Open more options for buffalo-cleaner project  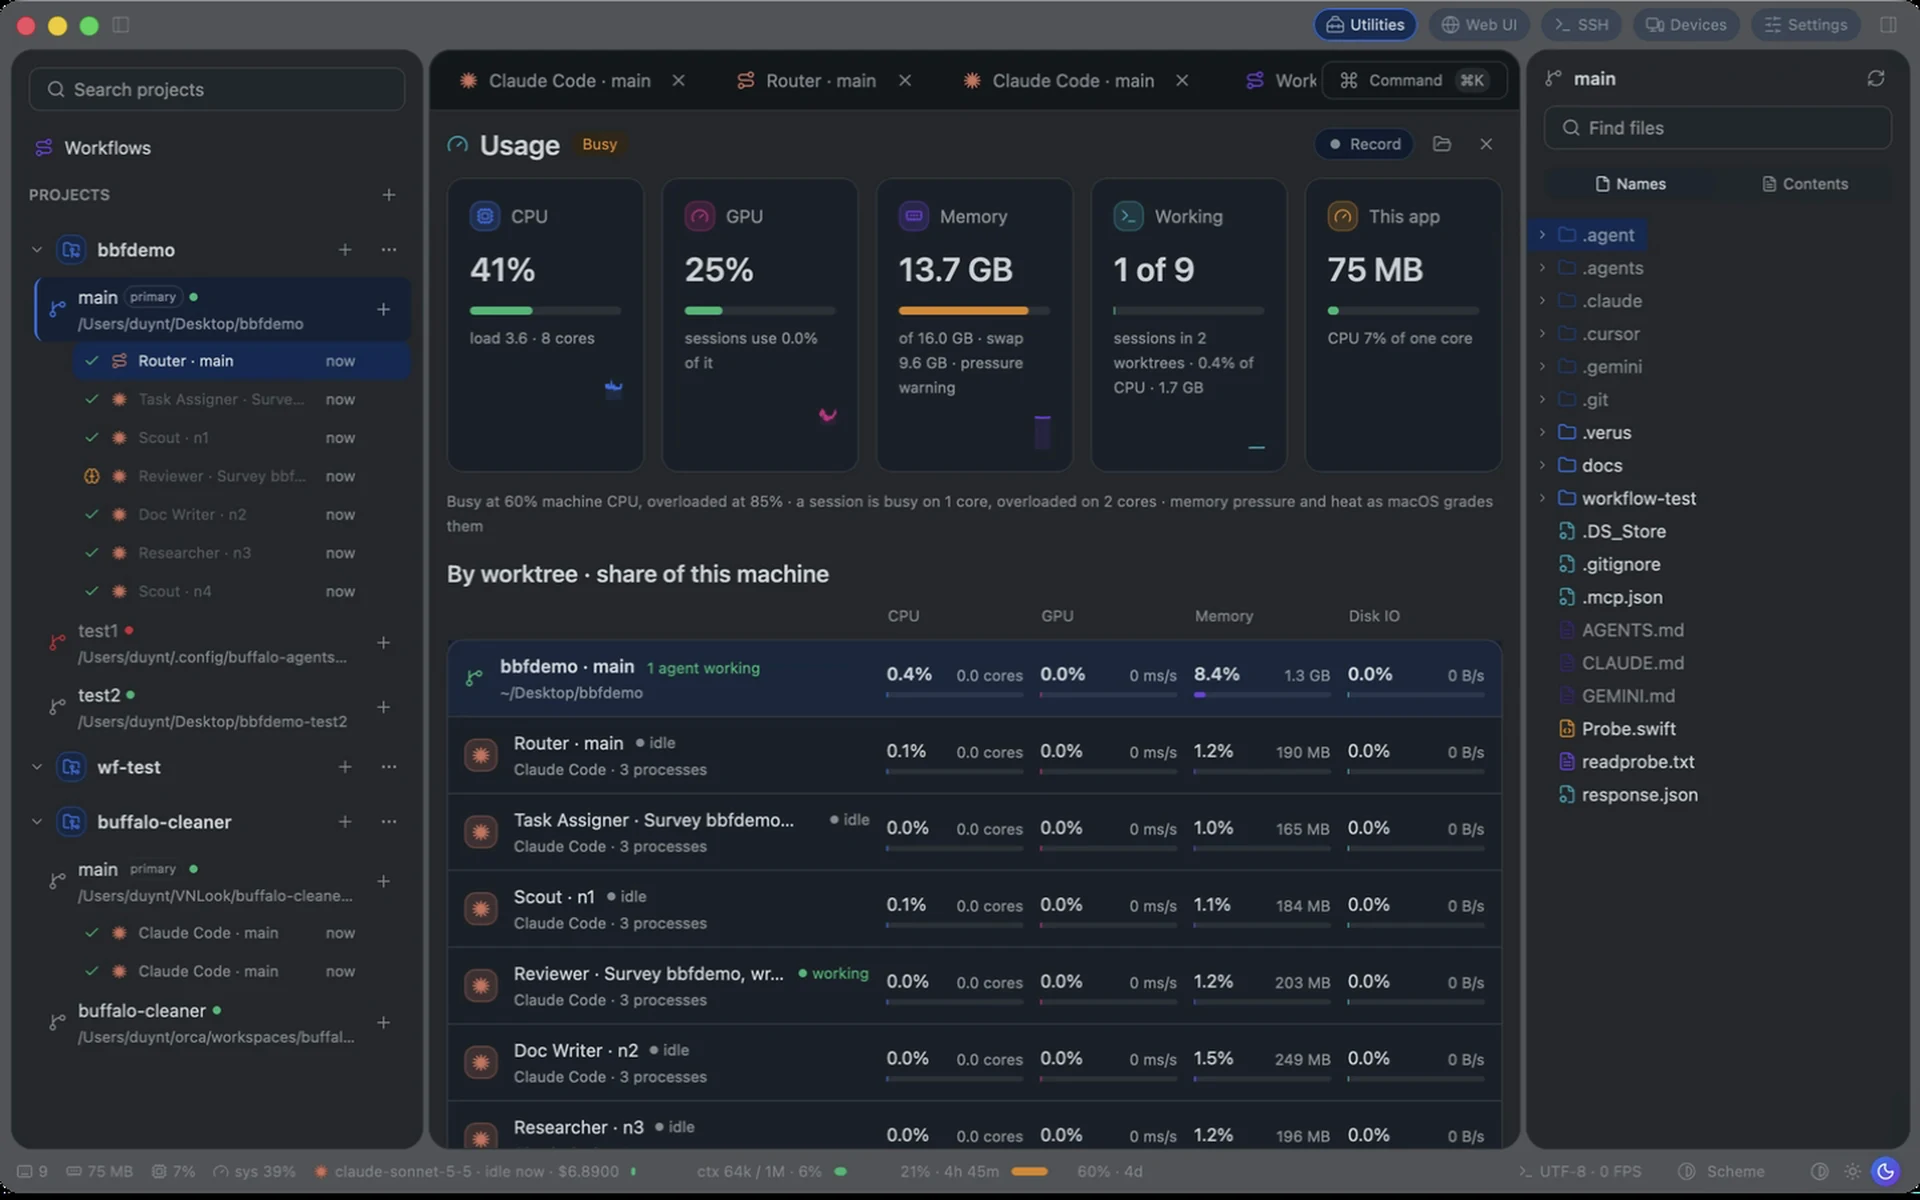(389, 822)
